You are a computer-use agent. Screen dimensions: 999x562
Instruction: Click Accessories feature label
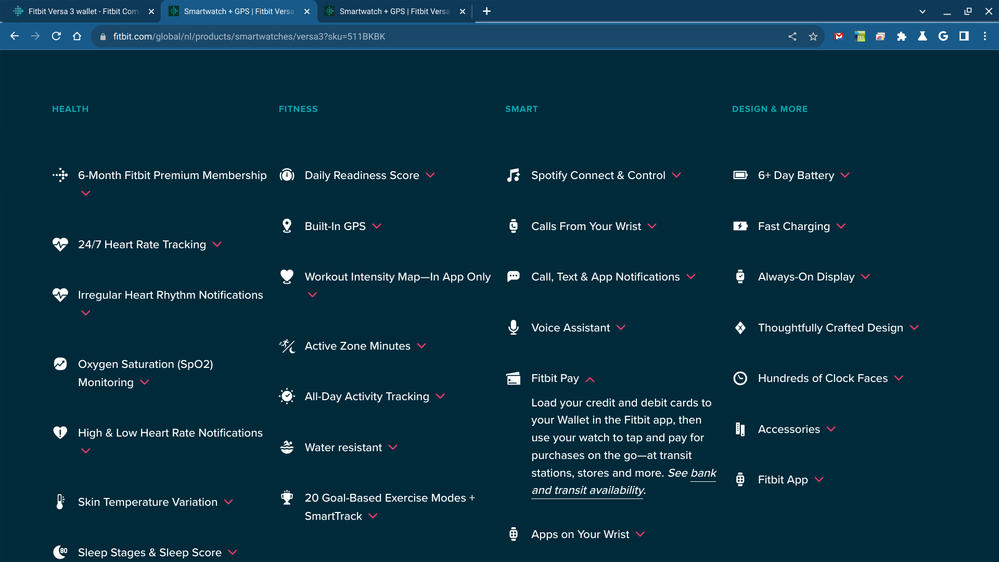click(x=789, y=429)
